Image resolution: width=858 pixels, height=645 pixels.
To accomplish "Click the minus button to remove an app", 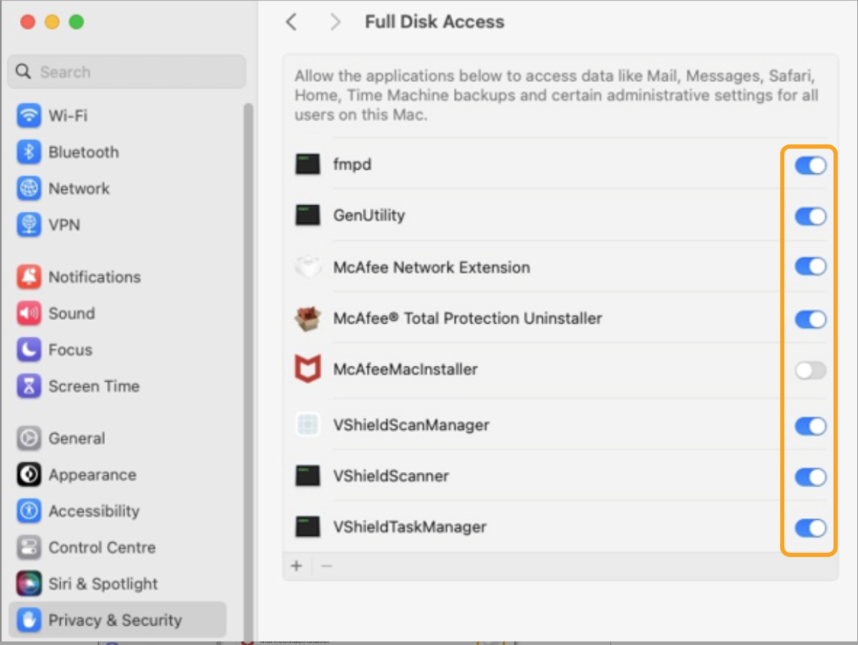I will pyautogui.click(x=327, y=566).
